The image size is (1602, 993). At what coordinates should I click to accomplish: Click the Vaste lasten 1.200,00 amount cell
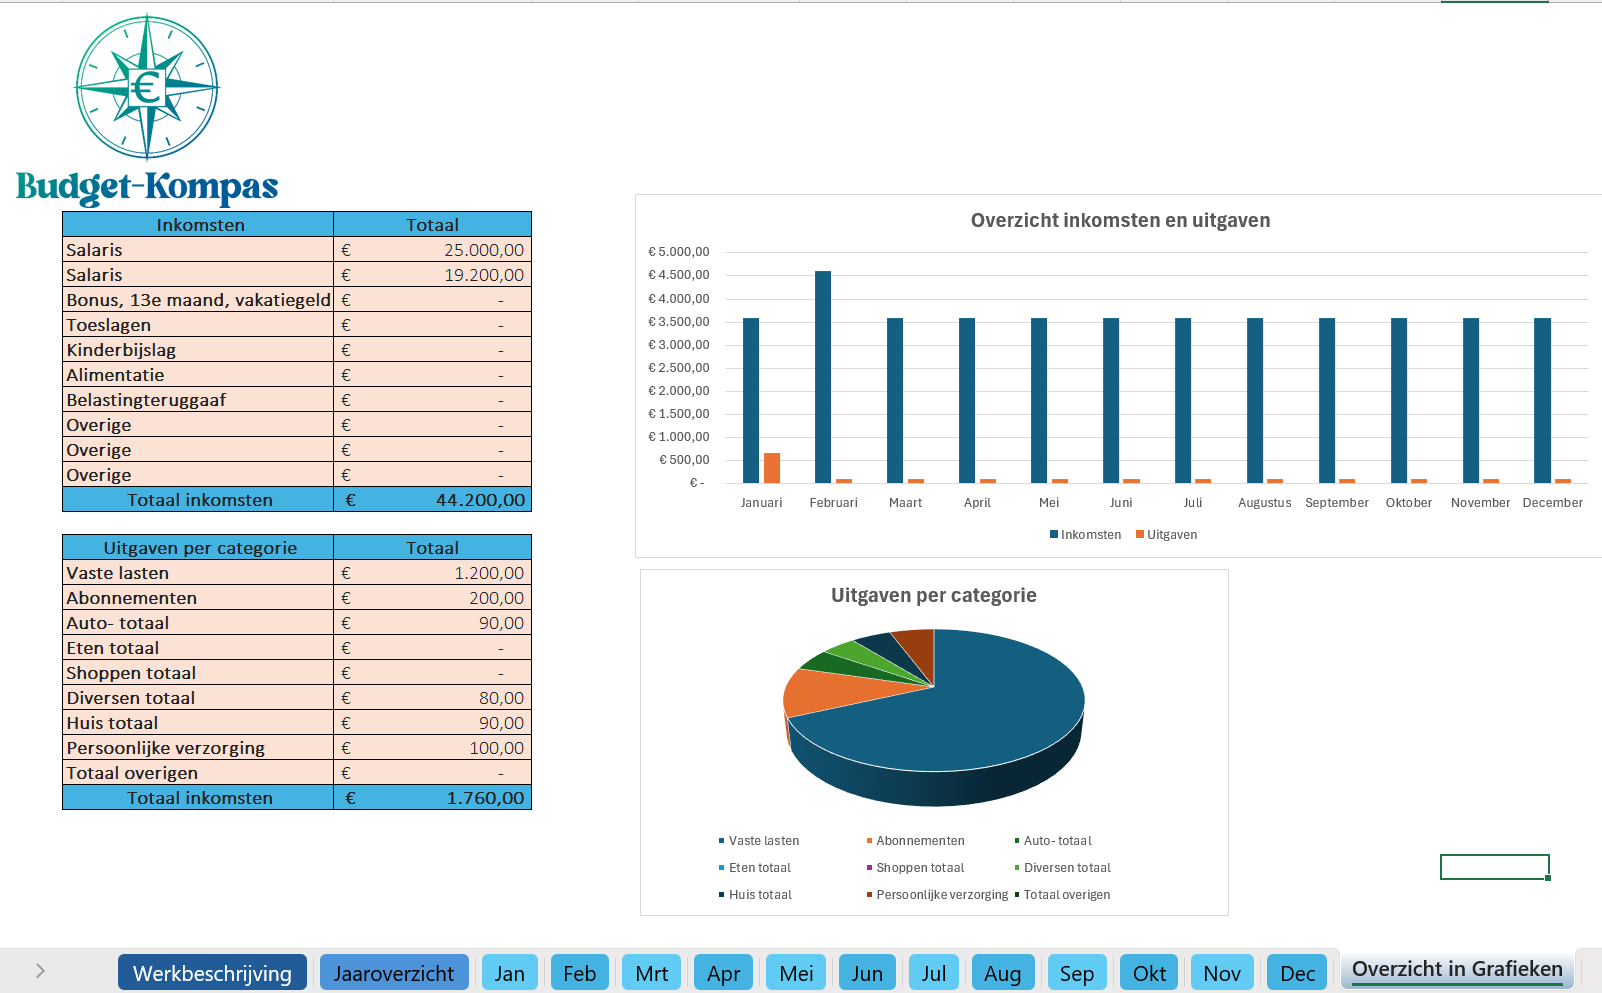(x=432, y=573)
